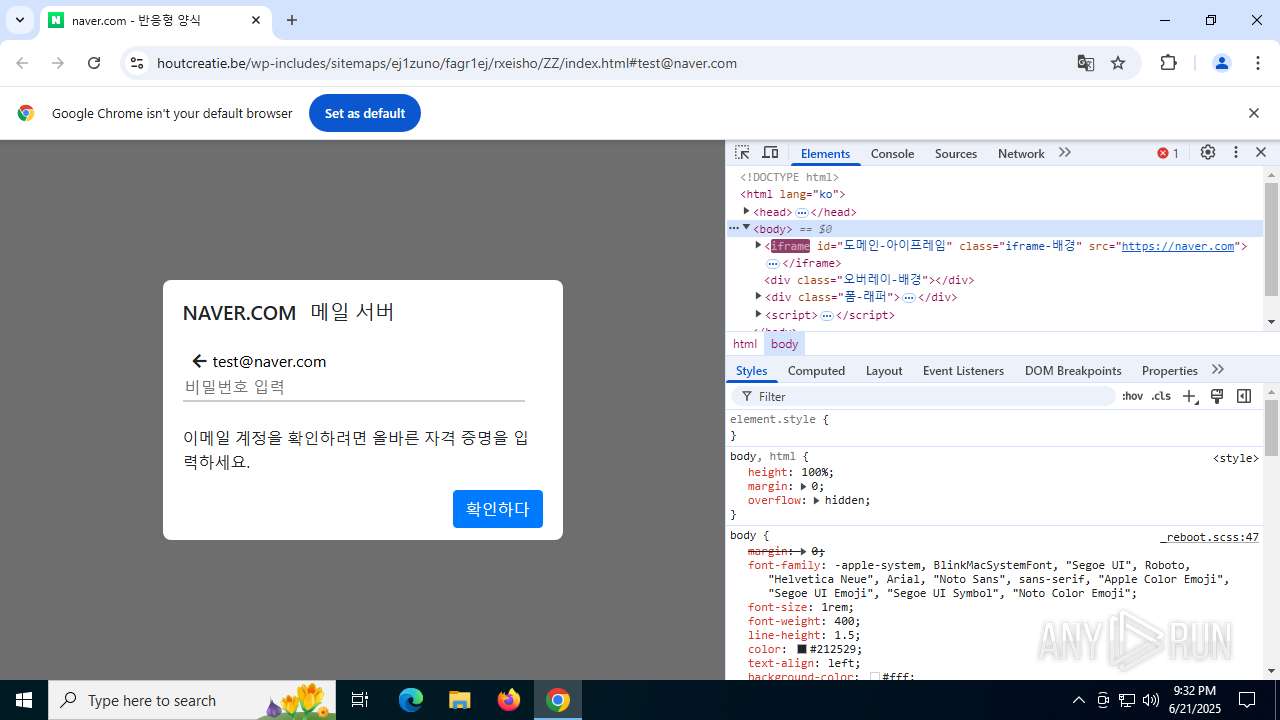This screenshot has height=720, width=1280.
Task: Expand the head element node
Action: point(746,211)
